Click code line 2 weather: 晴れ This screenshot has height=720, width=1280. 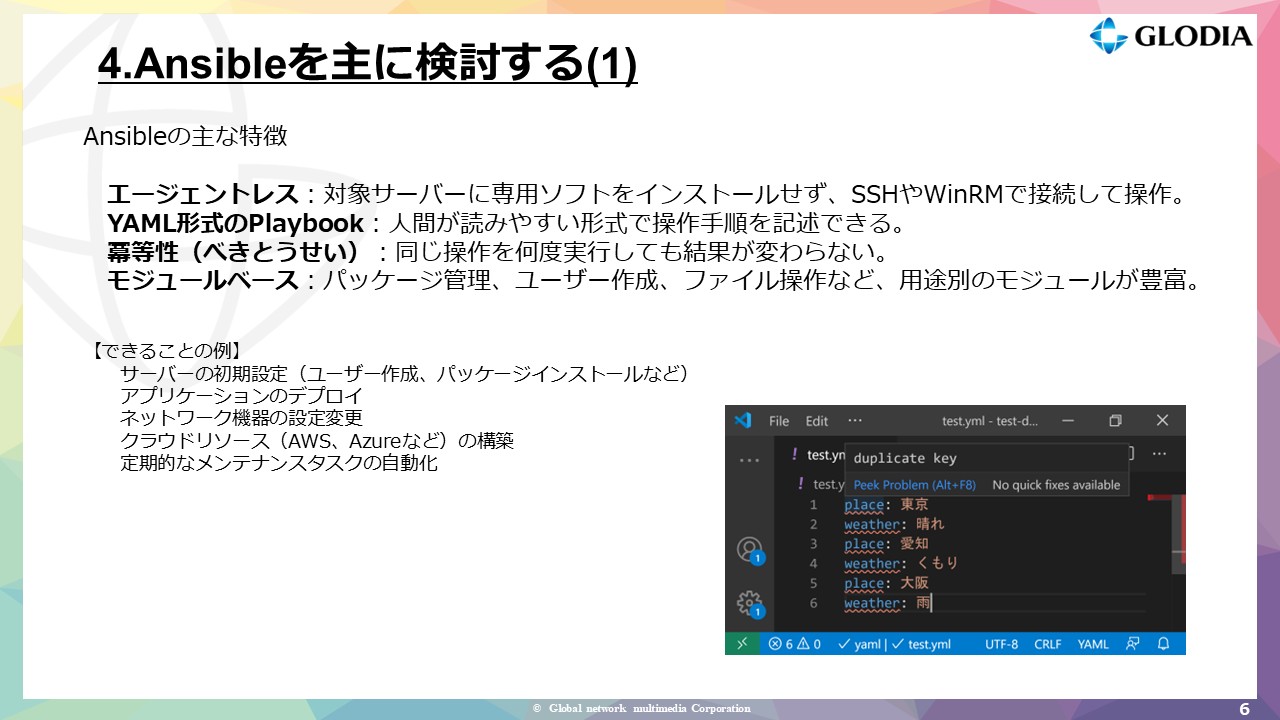coord(894,524)
